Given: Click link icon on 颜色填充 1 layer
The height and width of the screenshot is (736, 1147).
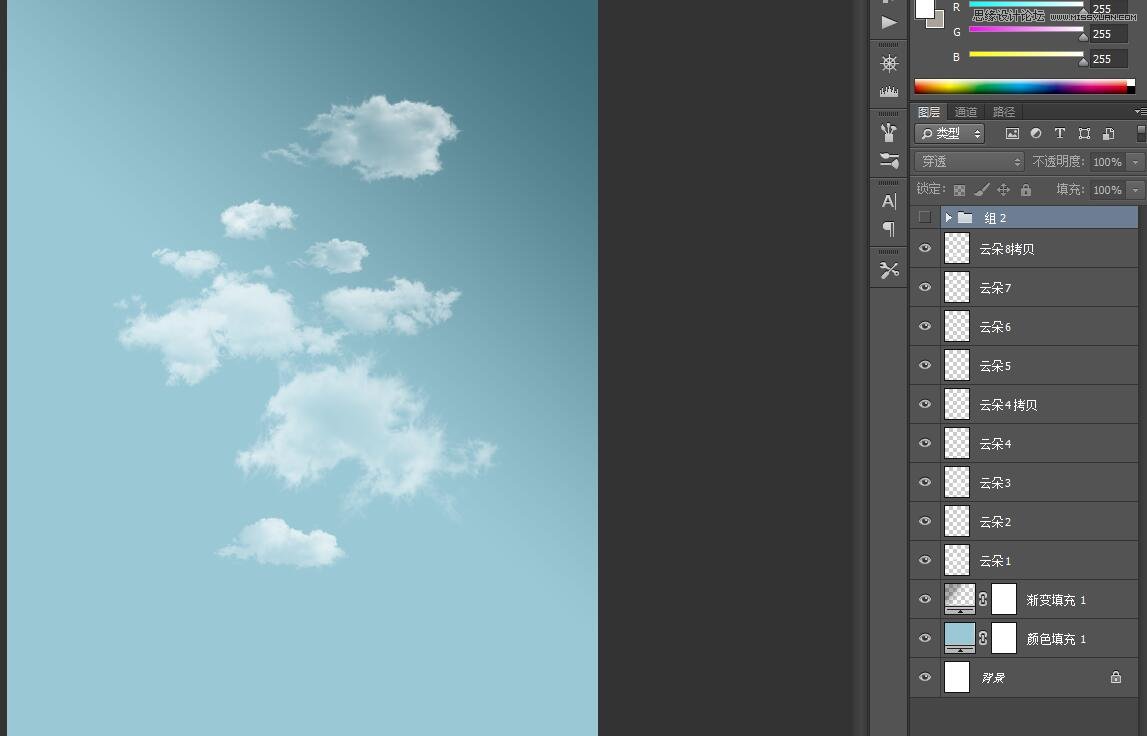Looking at the screenshot, I should pos(982,638).
